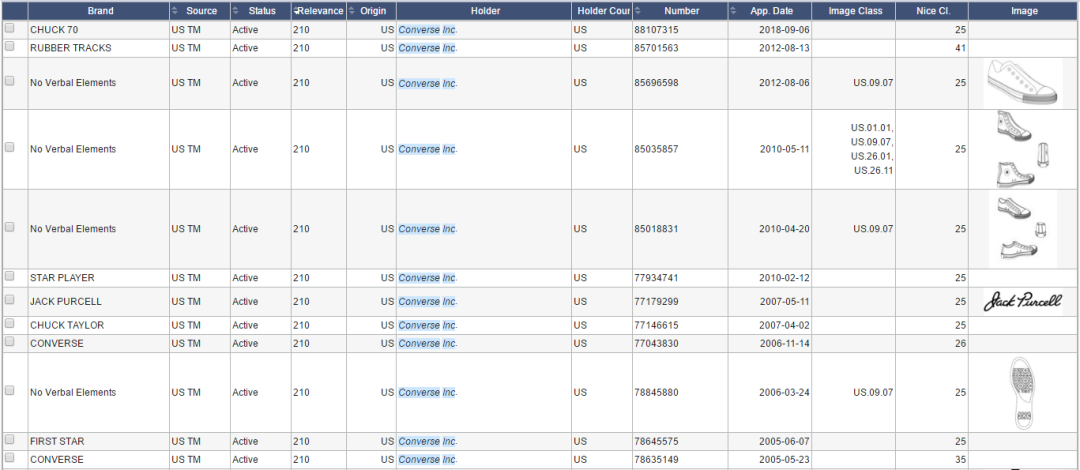This screenshot has width=1080, height=470.
Task: Sort by Number using its sort arrows
Action: (637, 11)
